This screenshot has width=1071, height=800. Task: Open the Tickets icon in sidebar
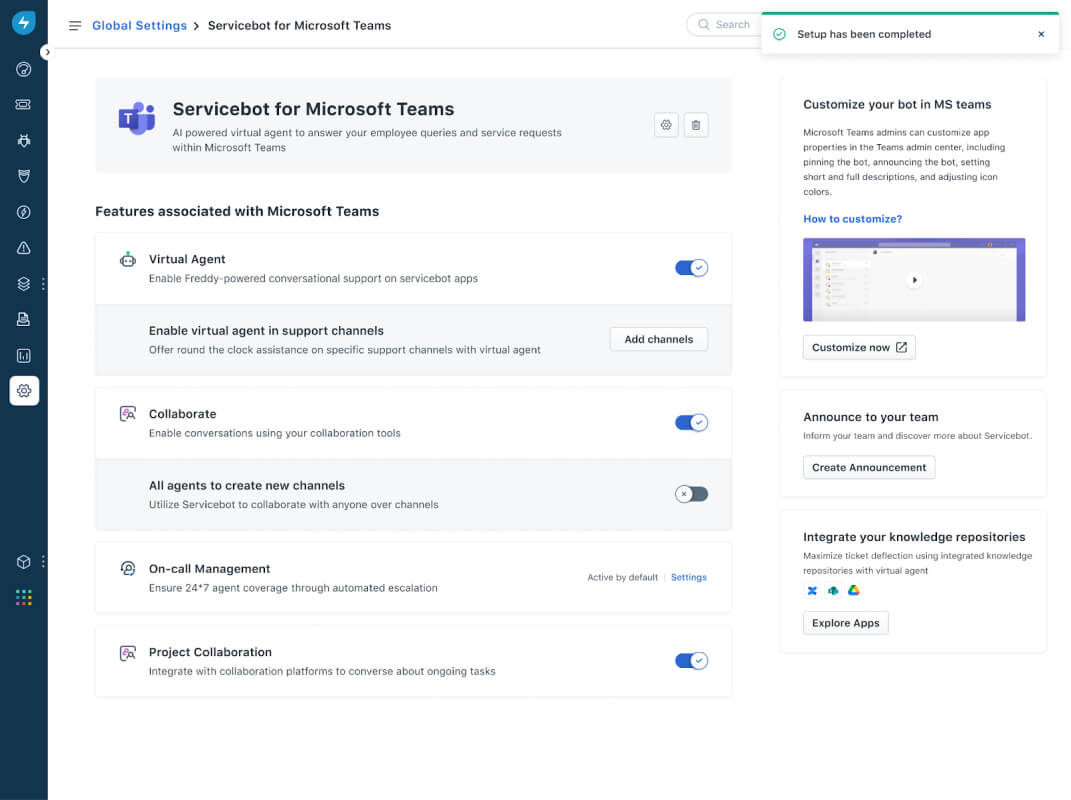(24, 105)
